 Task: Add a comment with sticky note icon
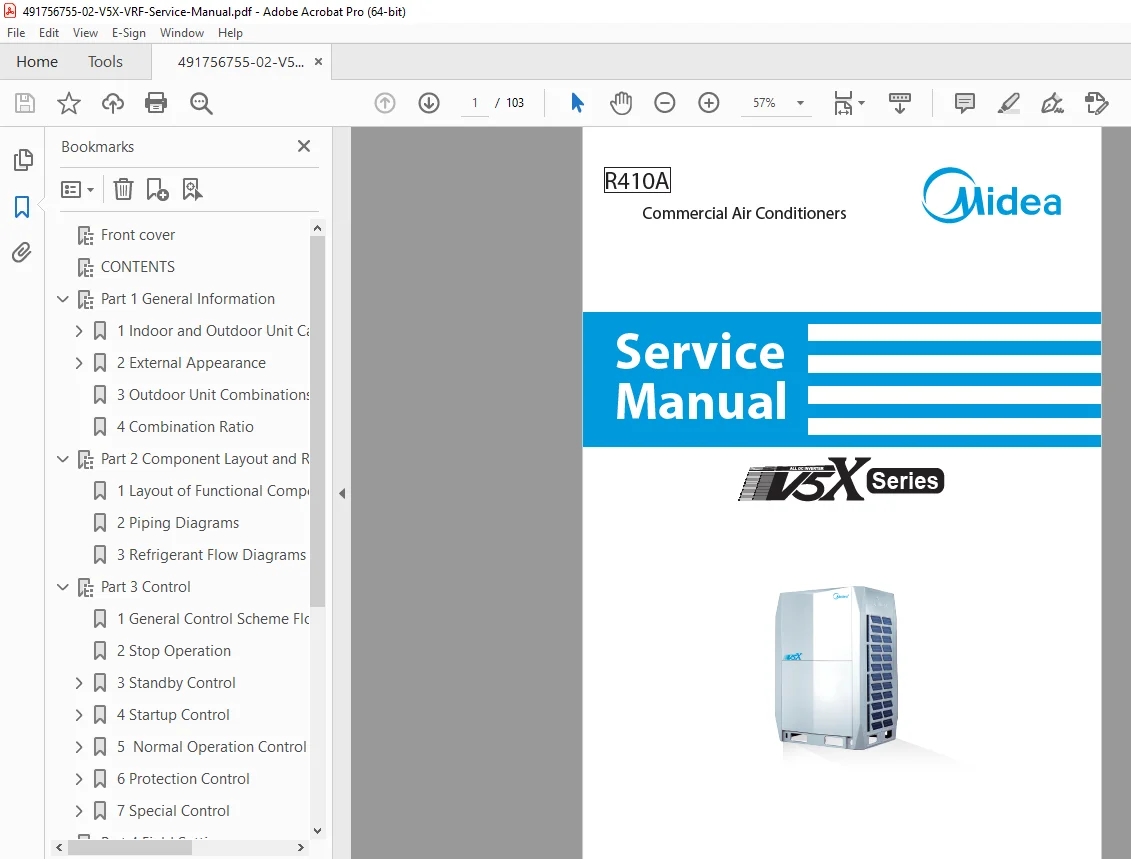click(964, 103)
